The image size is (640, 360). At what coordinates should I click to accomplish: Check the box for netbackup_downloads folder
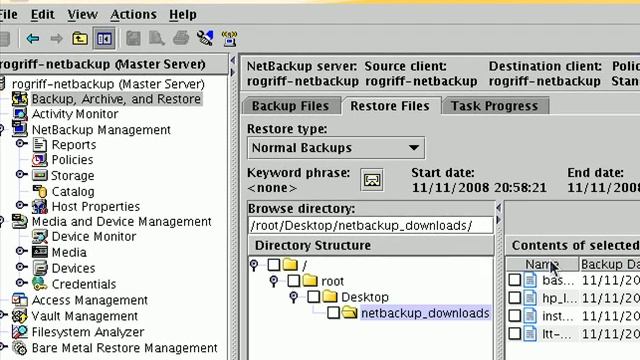tap(333, 313)
